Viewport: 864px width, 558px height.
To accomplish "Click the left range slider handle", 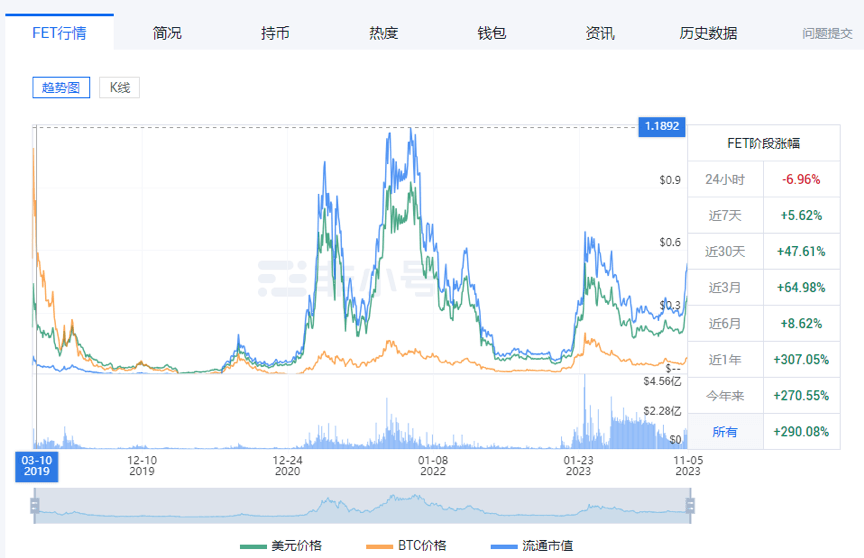I will coord(35,506).
